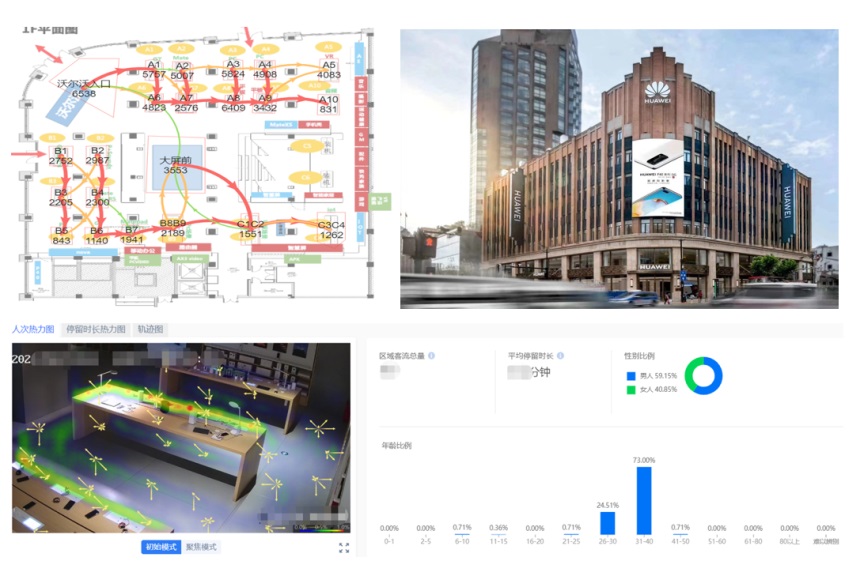
Task: Click the 41-50 age axis label
Action: click(681, 541)
